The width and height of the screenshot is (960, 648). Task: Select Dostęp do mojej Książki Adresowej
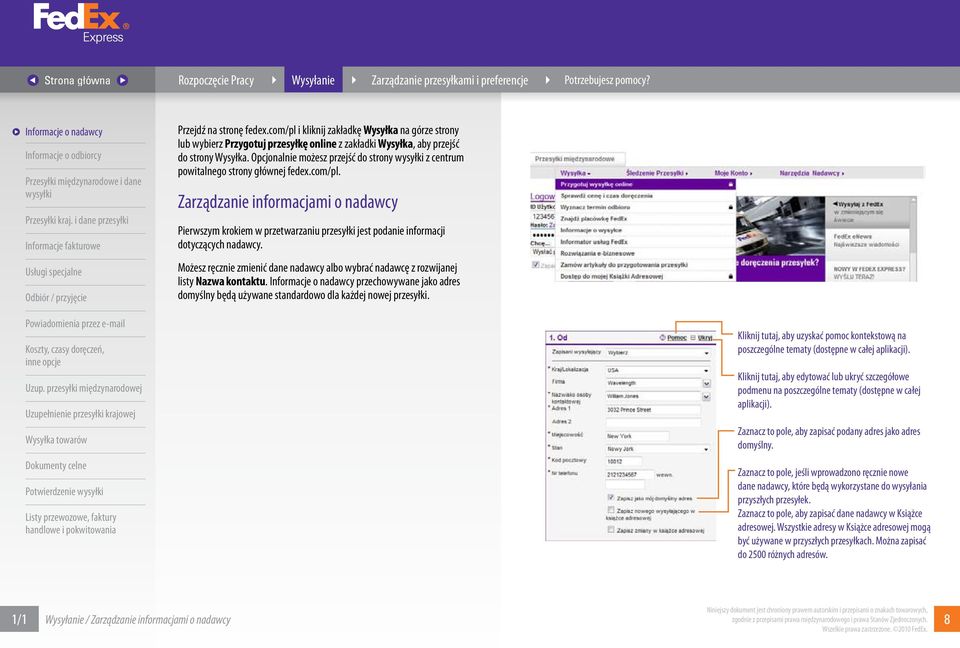coord(645,276)
